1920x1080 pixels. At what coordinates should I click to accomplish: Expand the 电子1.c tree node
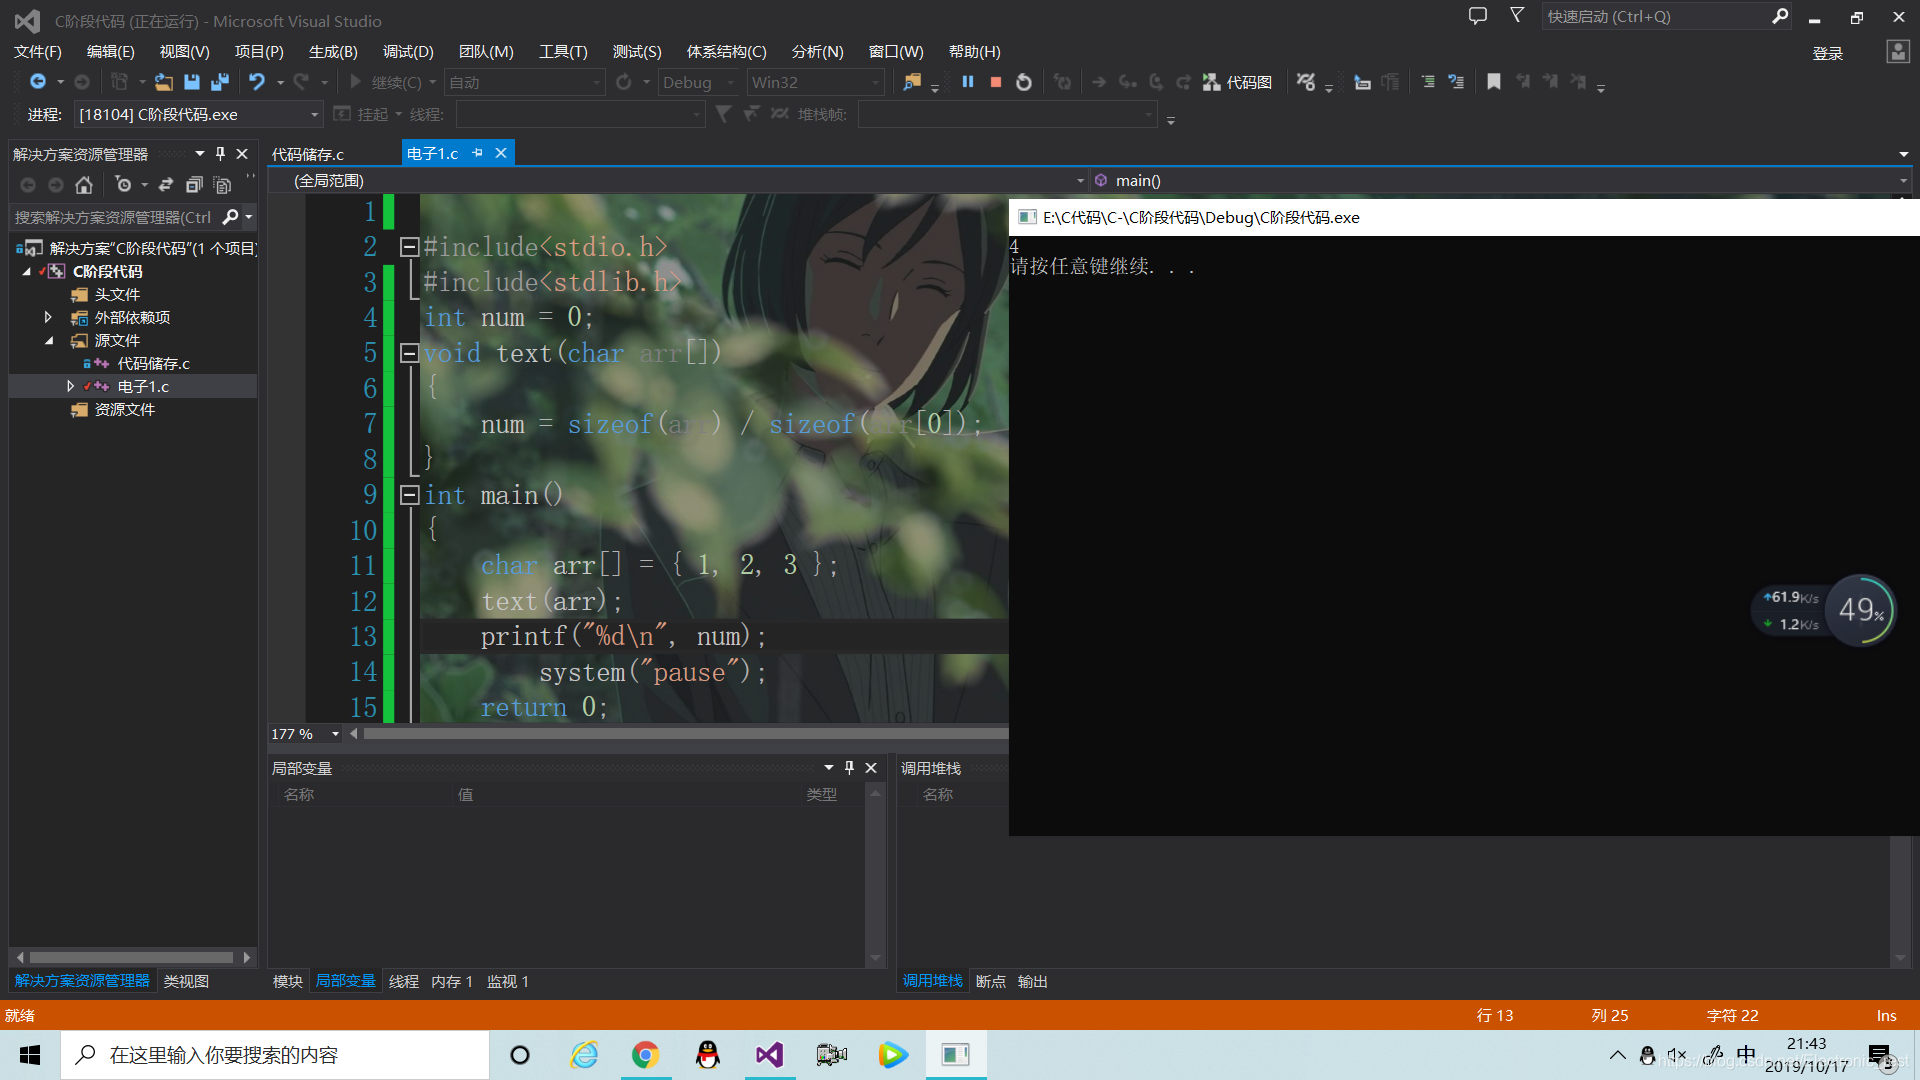(70, 386)
